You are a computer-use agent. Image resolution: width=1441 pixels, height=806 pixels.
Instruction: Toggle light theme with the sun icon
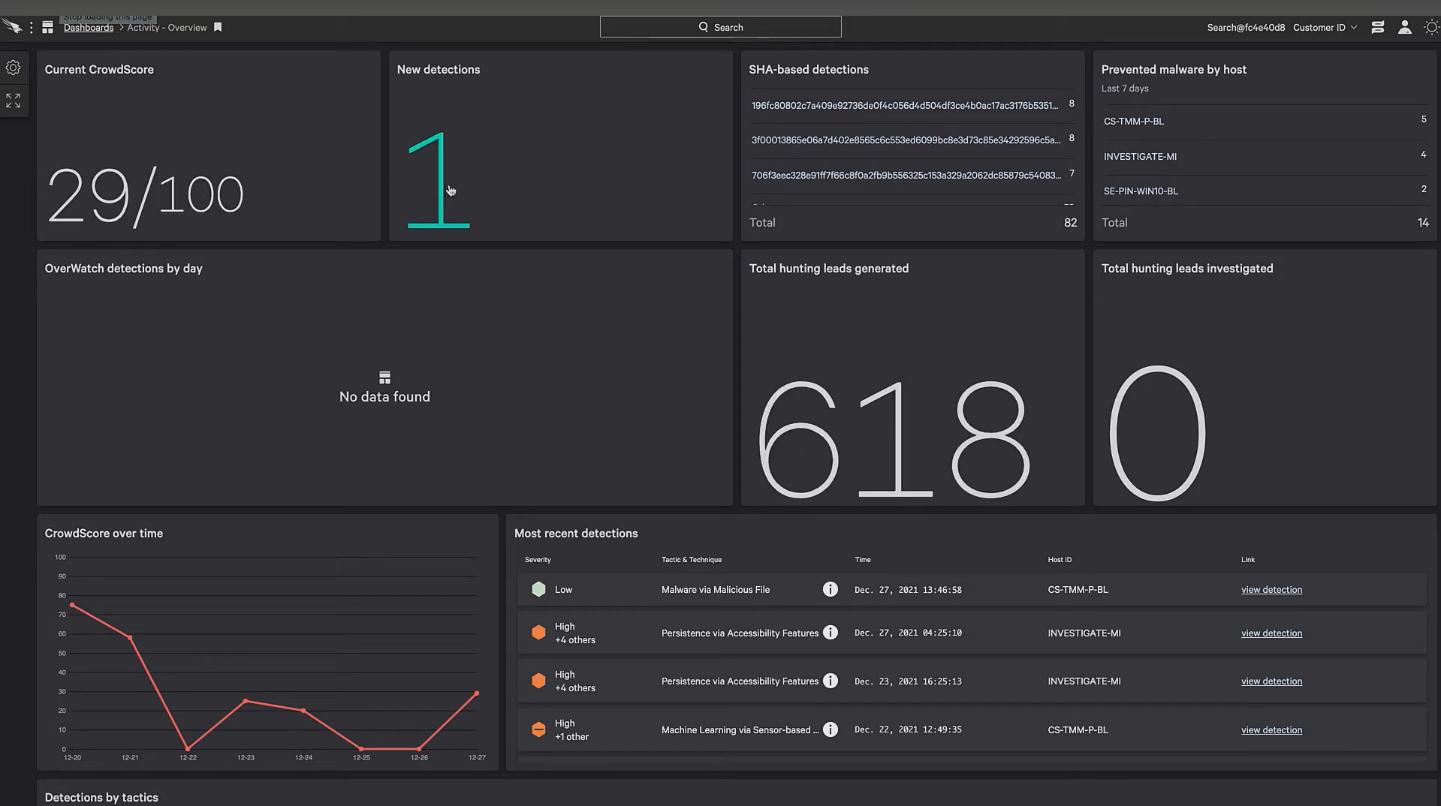1431,27
